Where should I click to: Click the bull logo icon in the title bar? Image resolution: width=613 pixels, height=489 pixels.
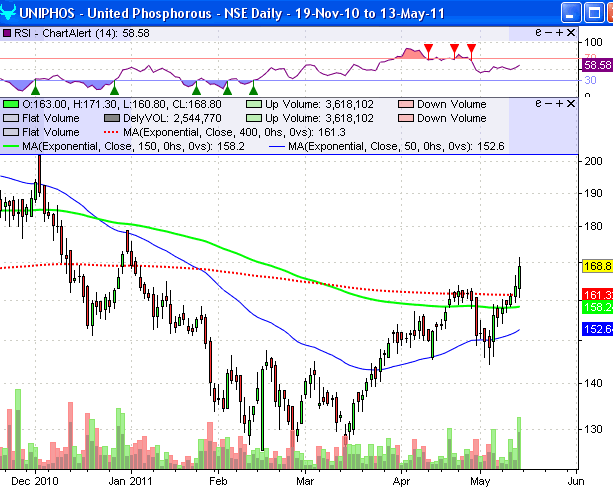click(7, 12)
